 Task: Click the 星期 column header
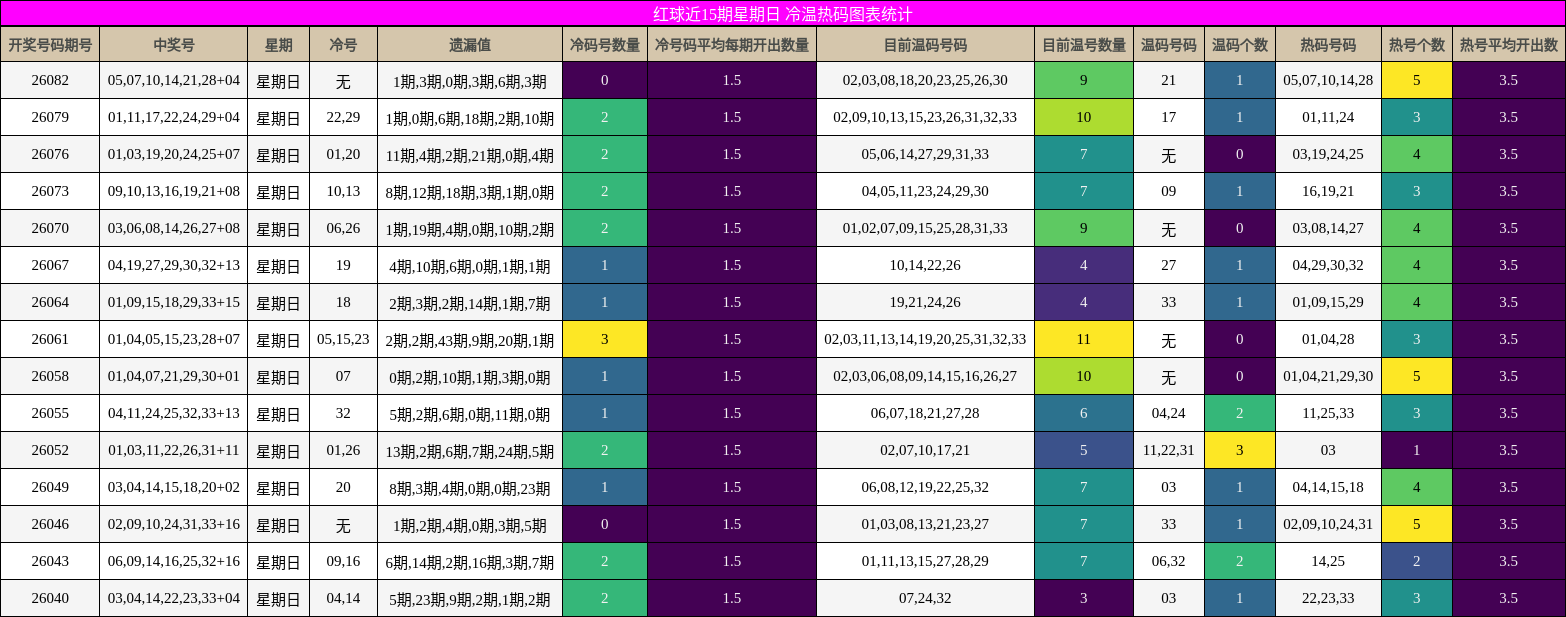279,45
